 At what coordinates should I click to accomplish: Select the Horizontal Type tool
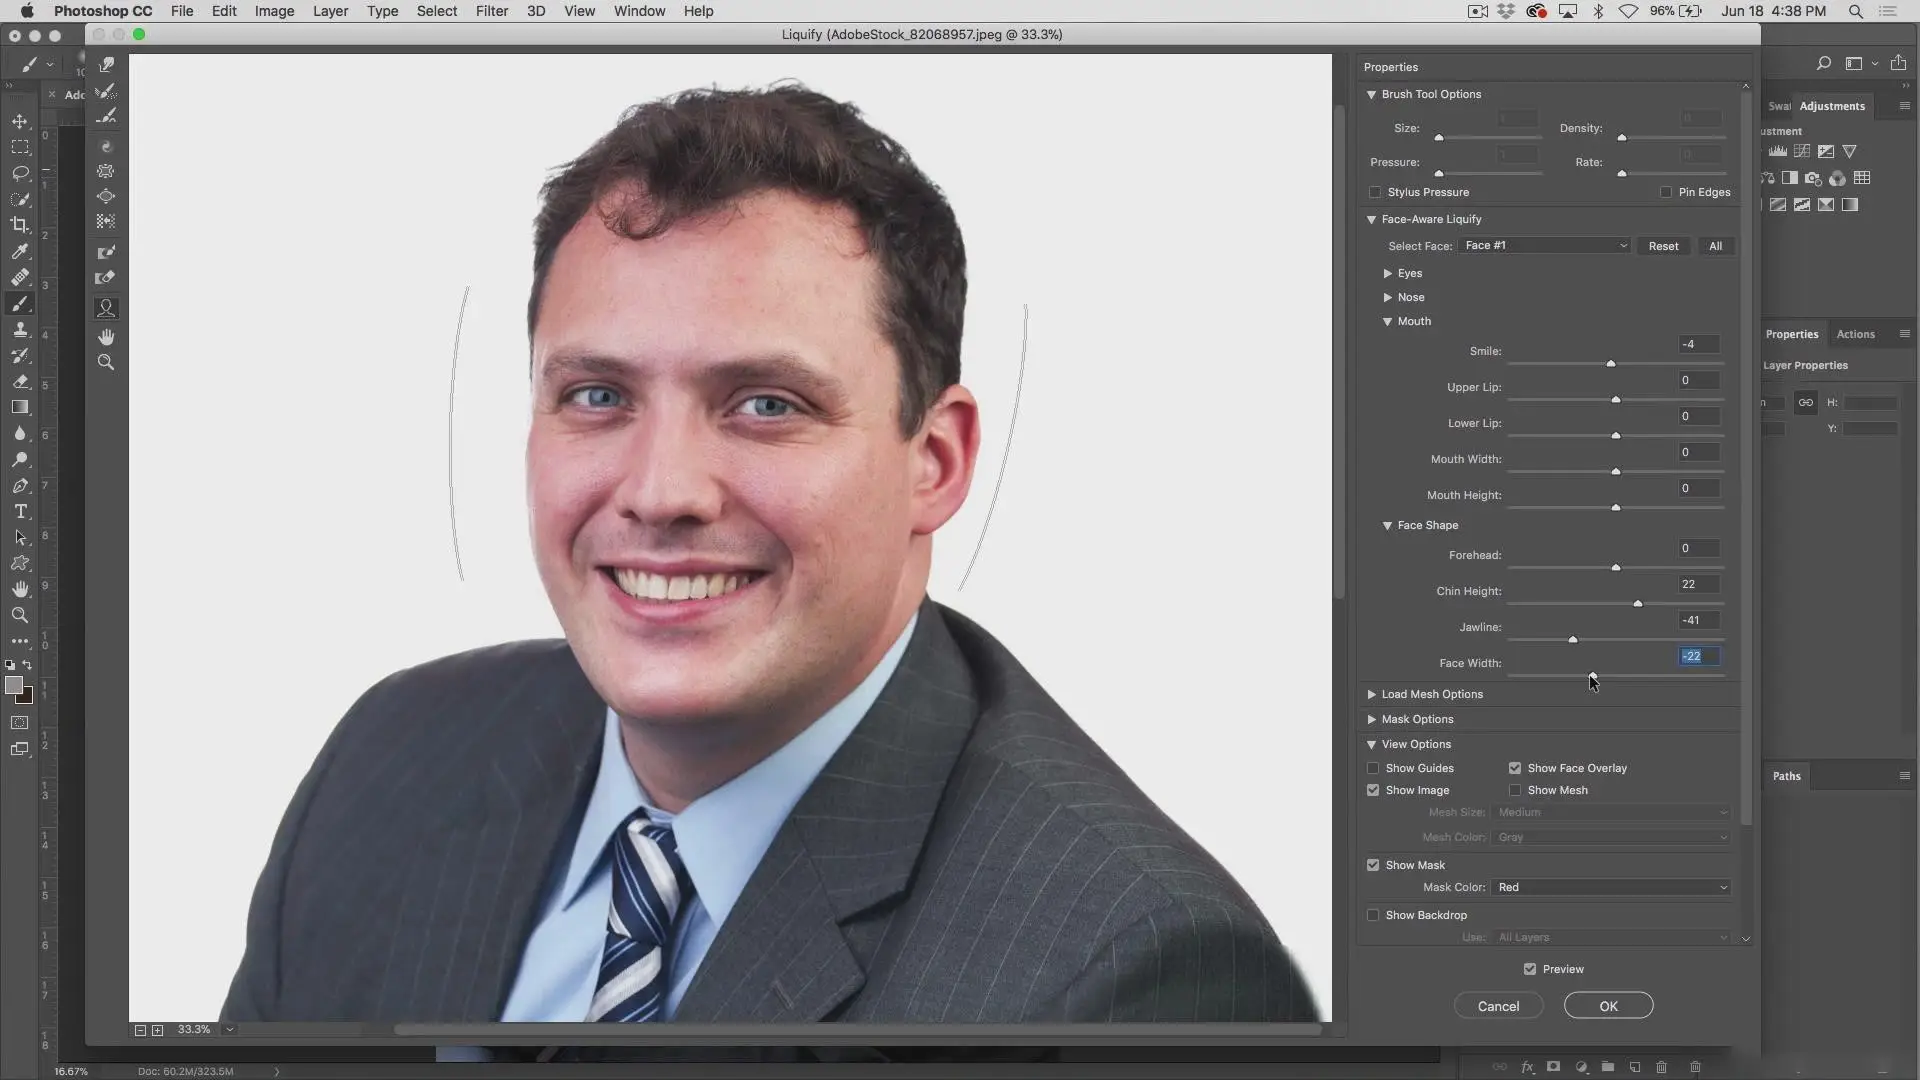(20, 511)
